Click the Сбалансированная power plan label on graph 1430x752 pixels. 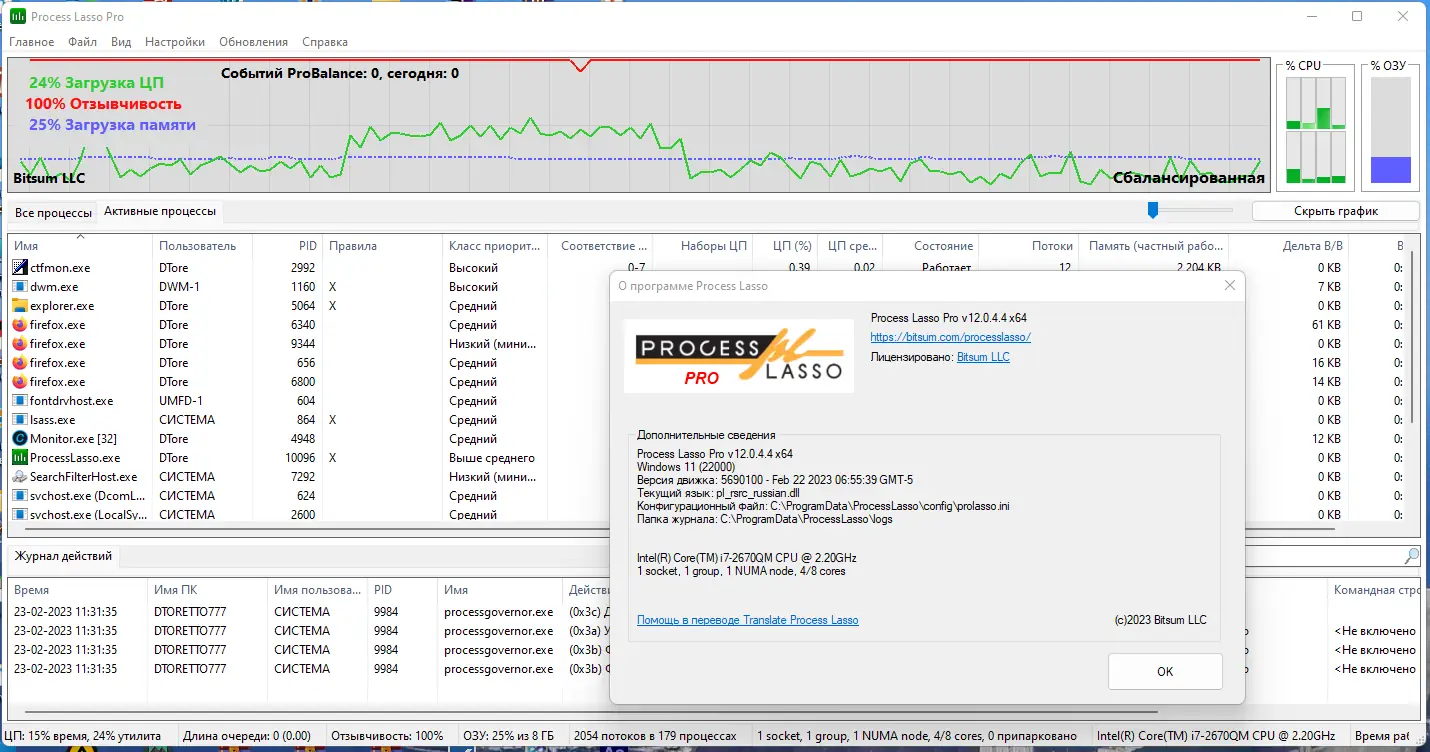tap(1189, 178)
